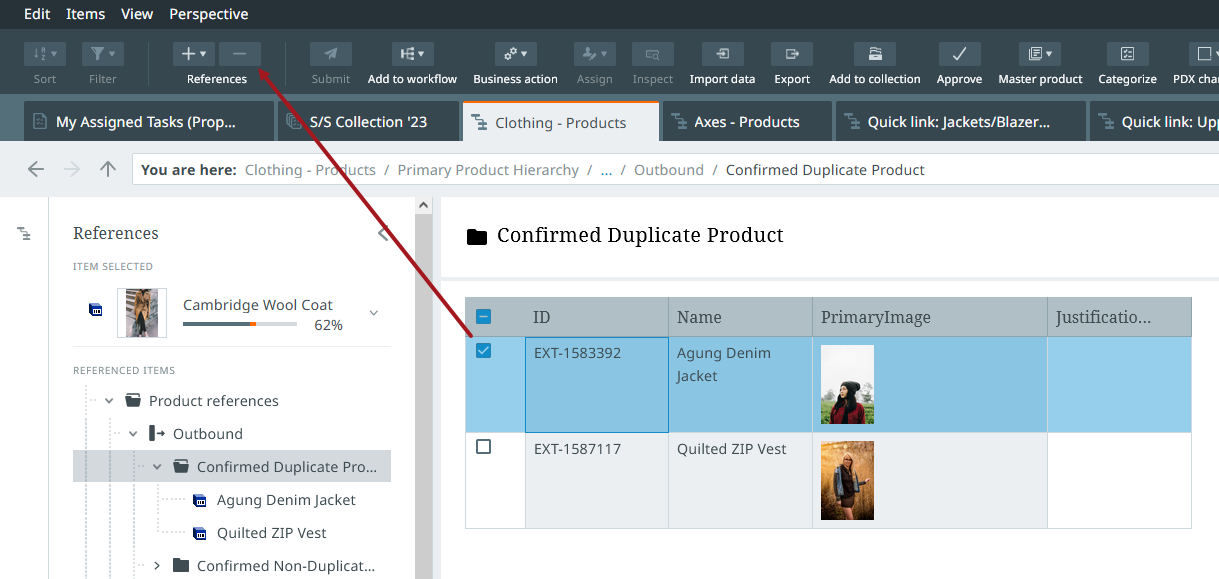Navigate up one level with up arrow
The width and height of the screenshot is (1219, 579).
coord(108,170)
